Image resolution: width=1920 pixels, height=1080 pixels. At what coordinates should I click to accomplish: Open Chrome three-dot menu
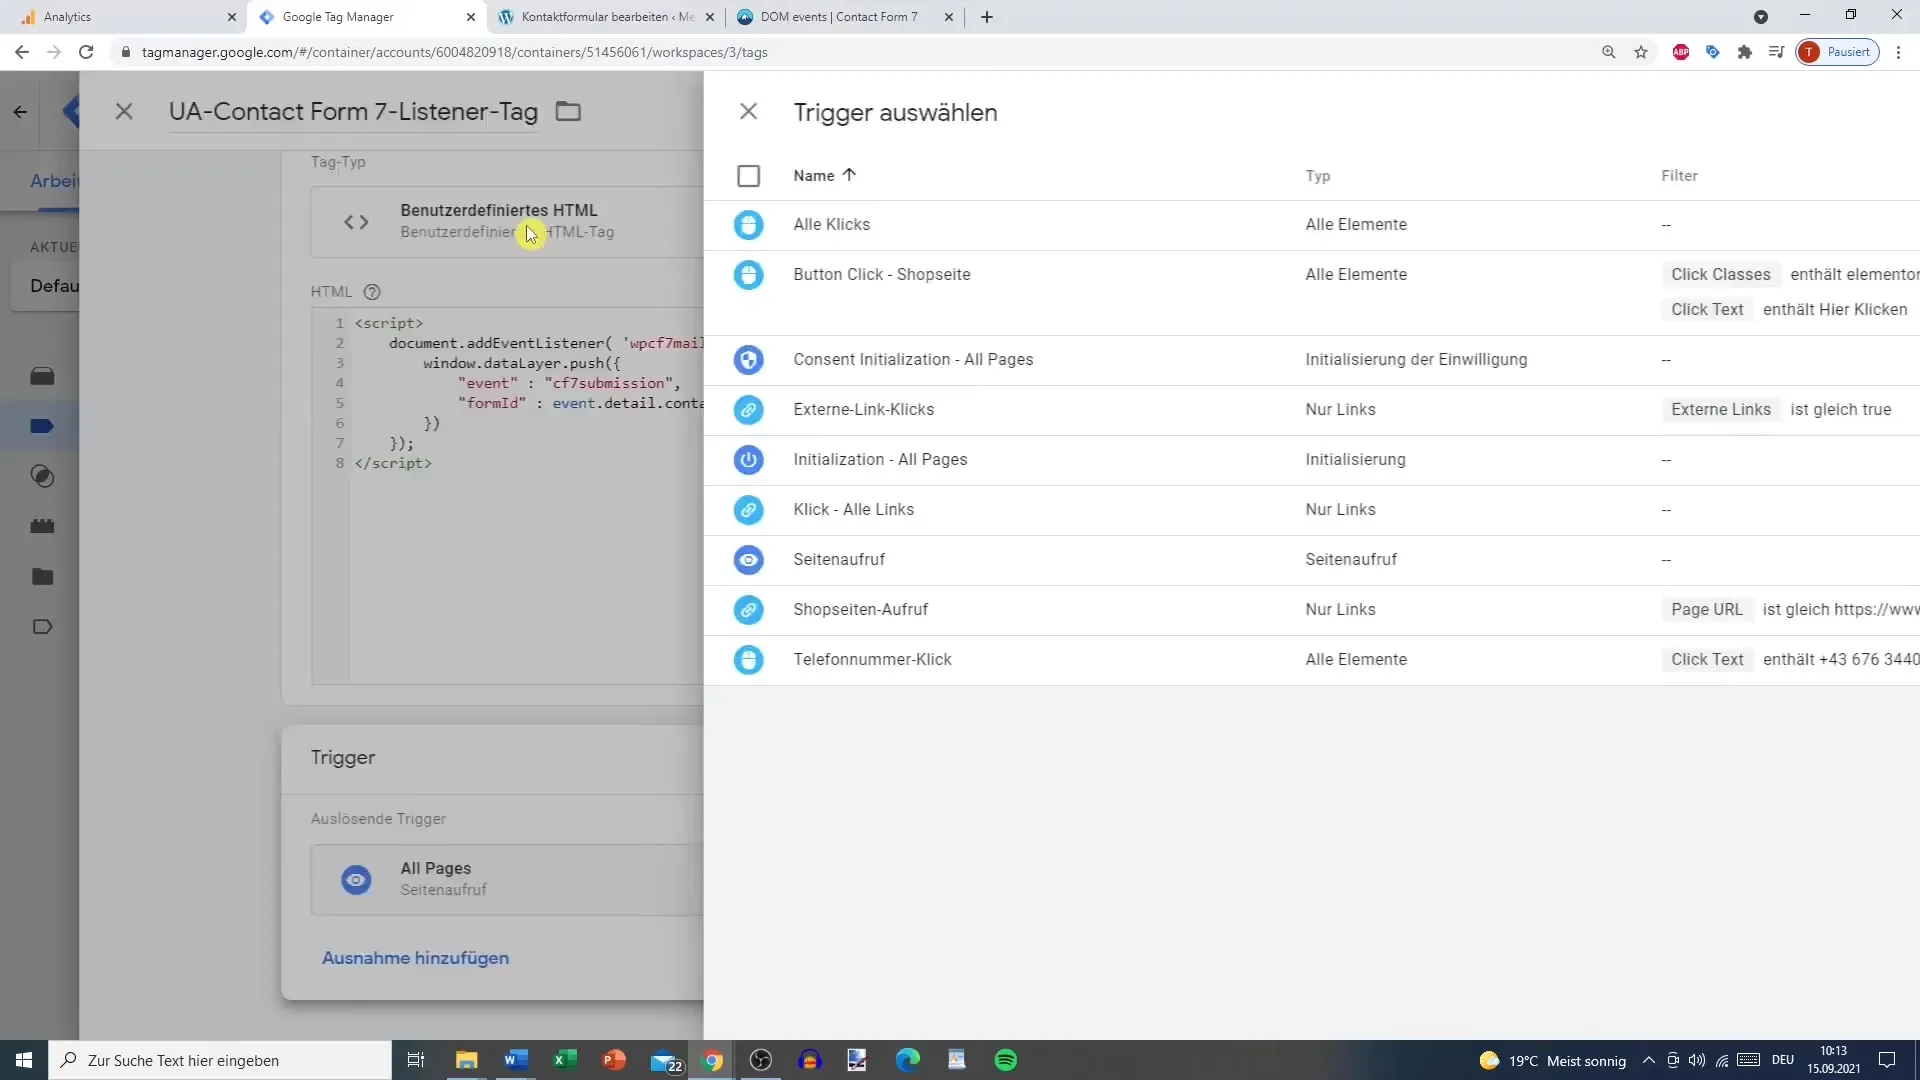click(1898, 52)
